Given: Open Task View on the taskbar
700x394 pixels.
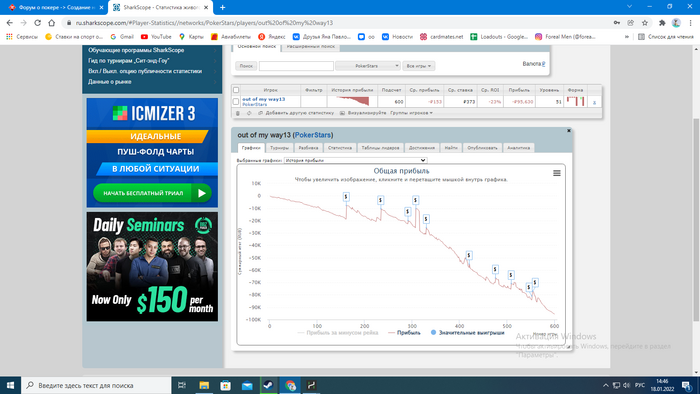Looking at the screenshot, I should (x=182, y=385).
